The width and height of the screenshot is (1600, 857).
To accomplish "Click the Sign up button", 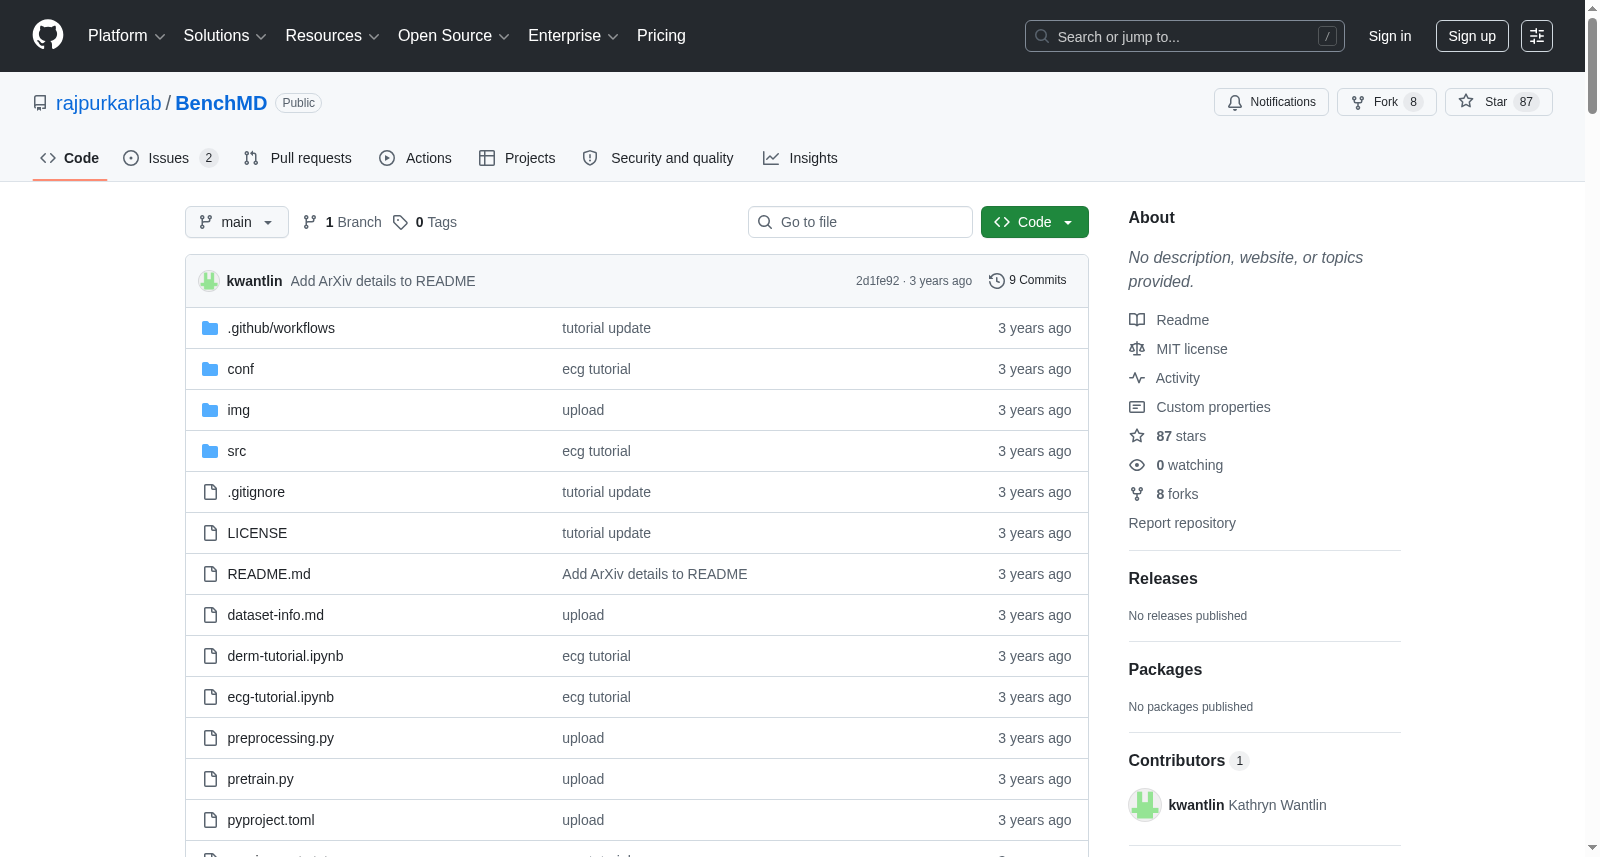I will point(1472,36).
